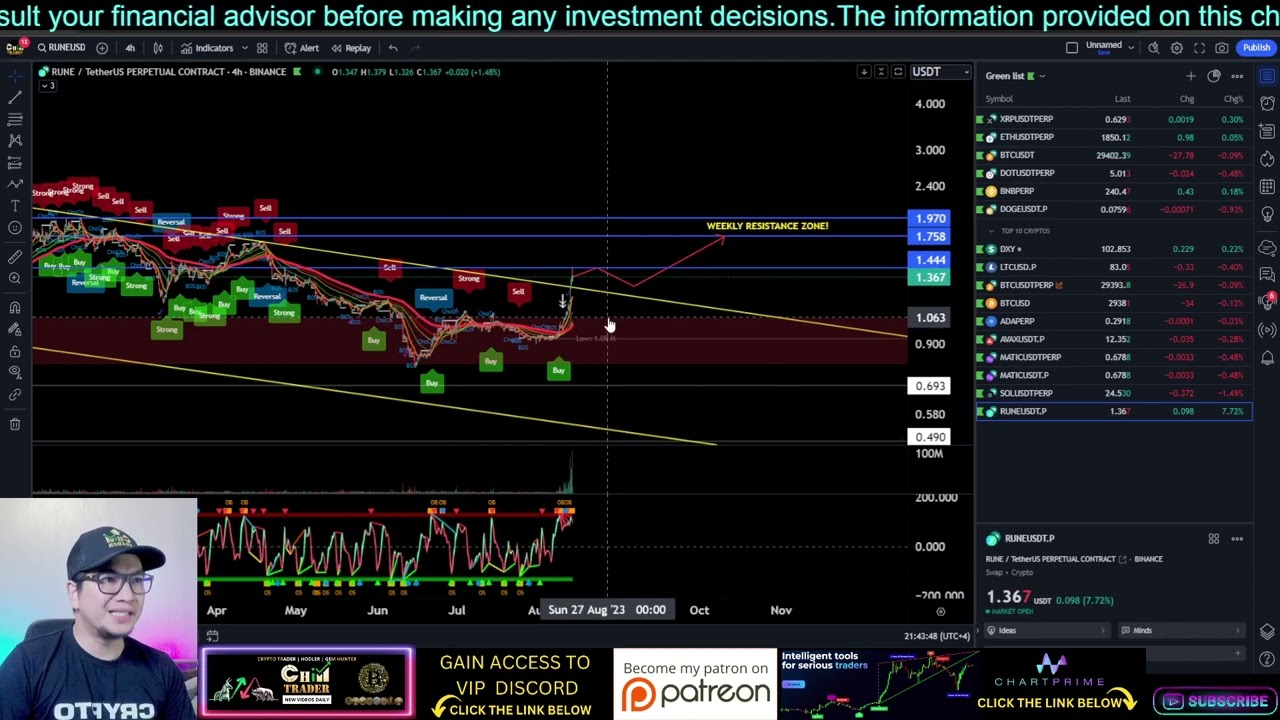Sort watchlist by Symbol column
Image resolution: width=1280 pixels, height=720 pixels.
[999, 99]
